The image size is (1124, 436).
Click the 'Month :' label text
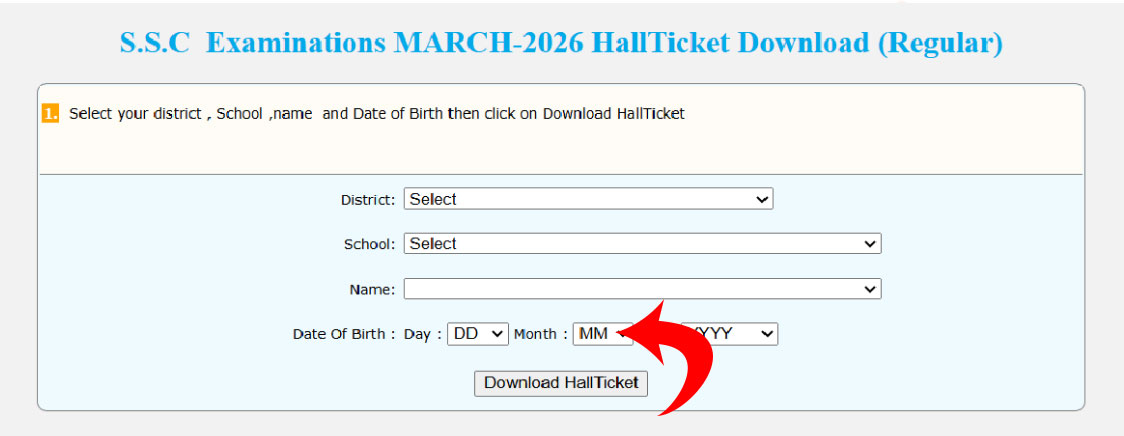(540, 335)
